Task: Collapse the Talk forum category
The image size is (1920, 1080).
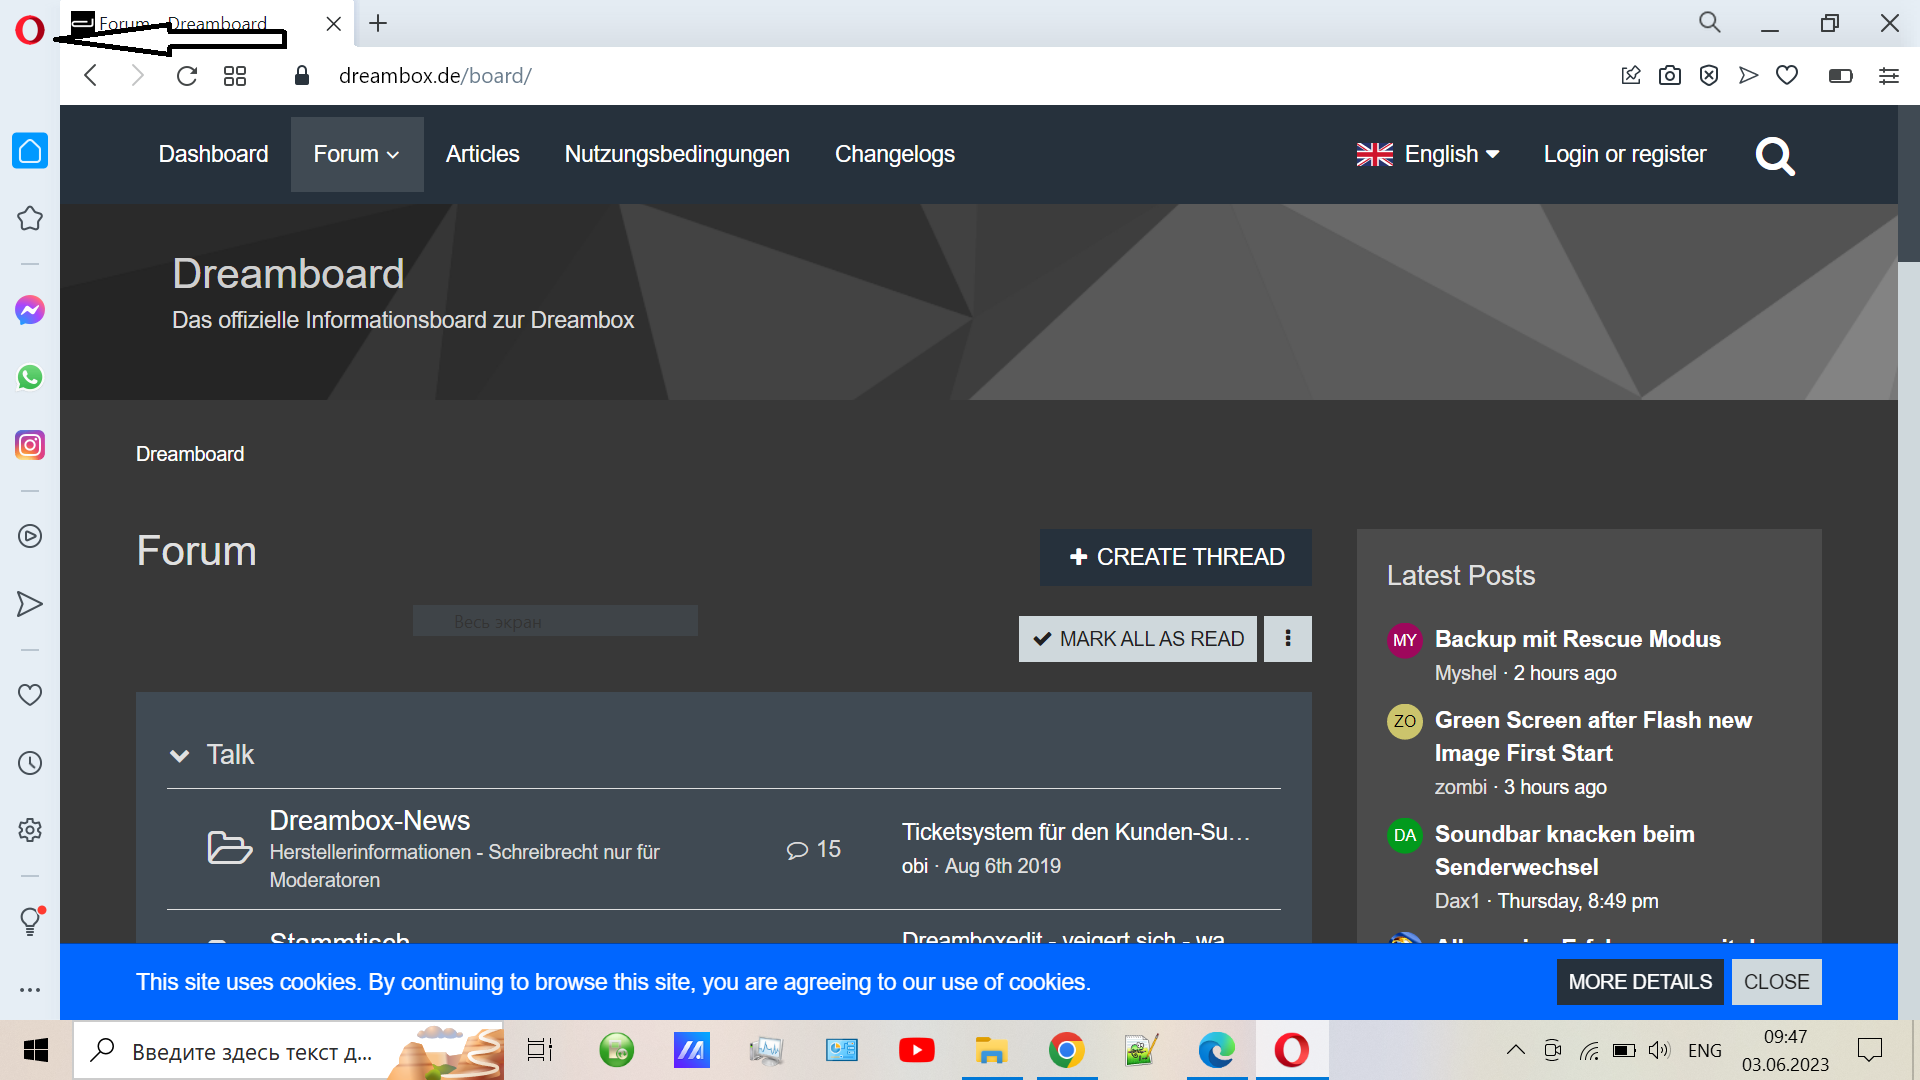Action: point(180,755)
